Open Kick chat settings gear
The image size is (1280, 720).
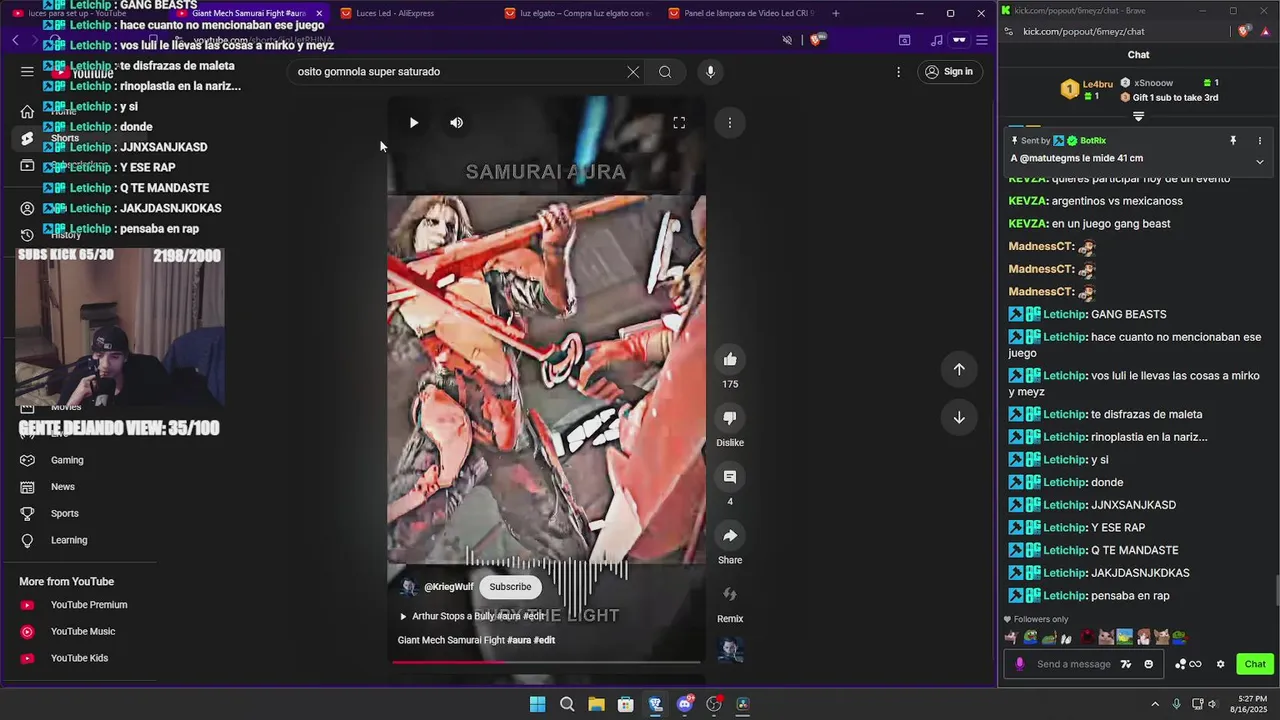1220,664
